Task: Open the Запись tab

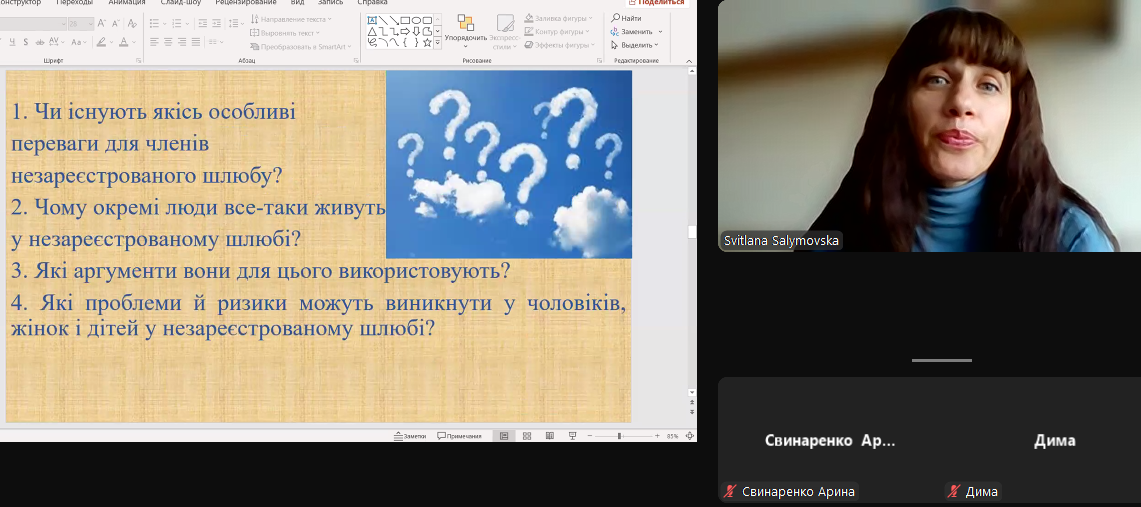Action: click(x=330, y=2)
